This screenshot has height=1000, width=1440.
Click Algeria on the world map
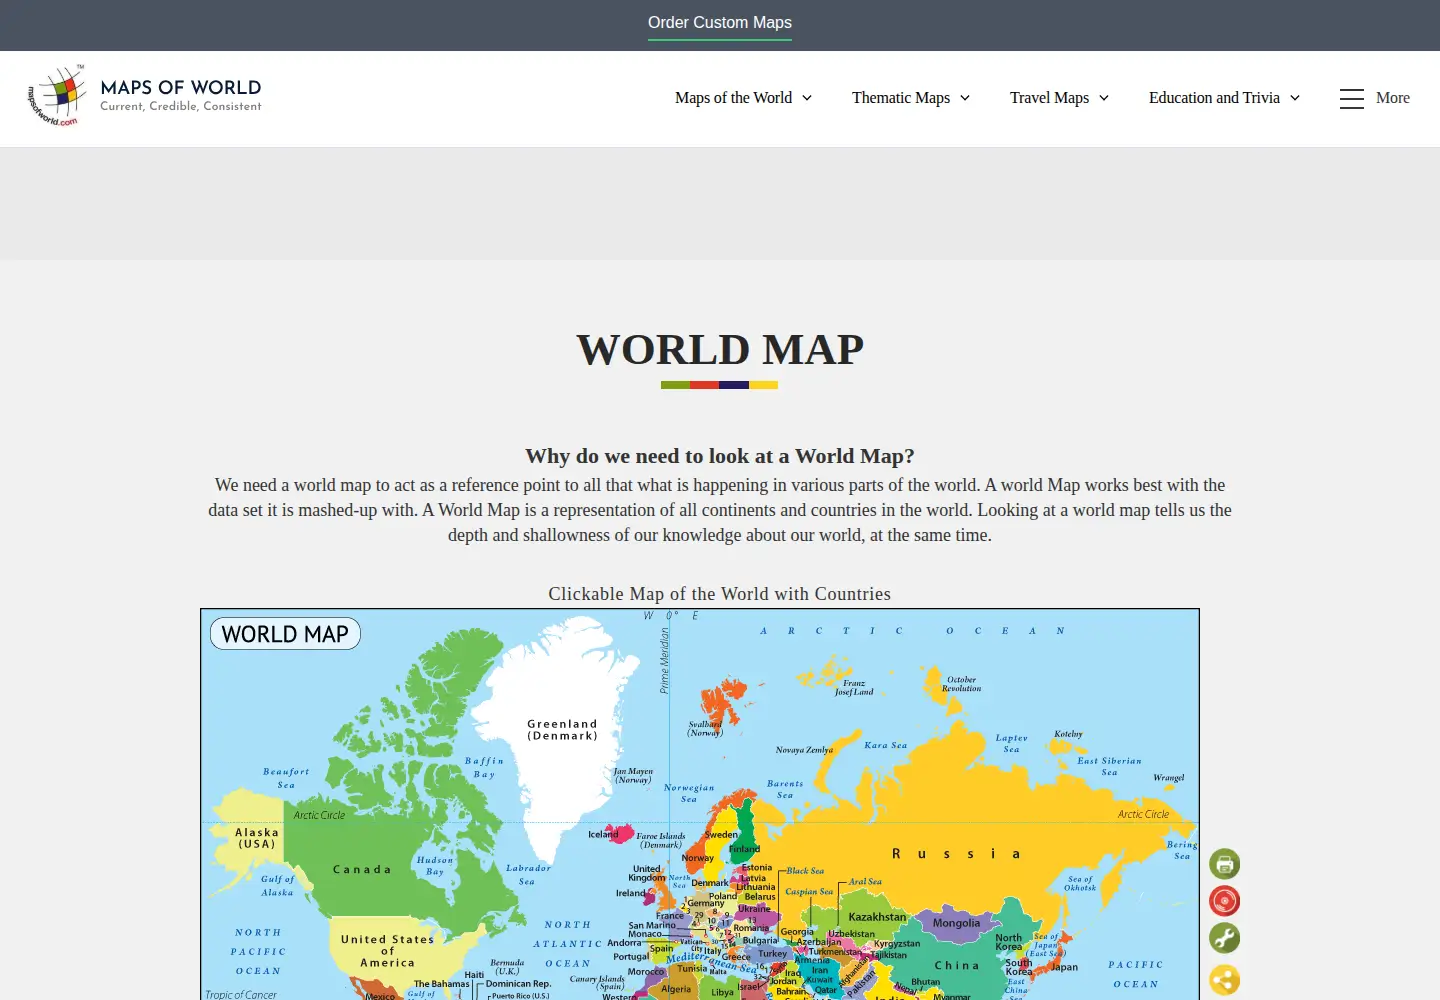[x=676, y=989]
